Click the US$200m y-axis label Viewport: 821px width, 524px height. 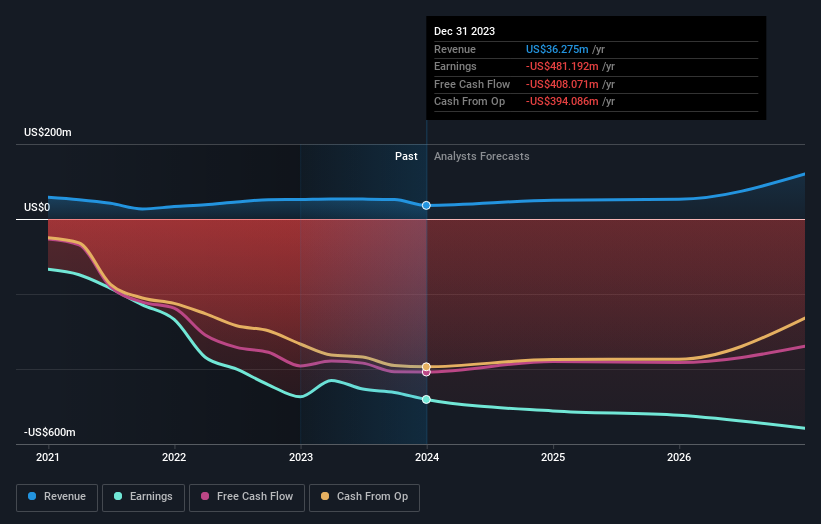coord(48,132)
